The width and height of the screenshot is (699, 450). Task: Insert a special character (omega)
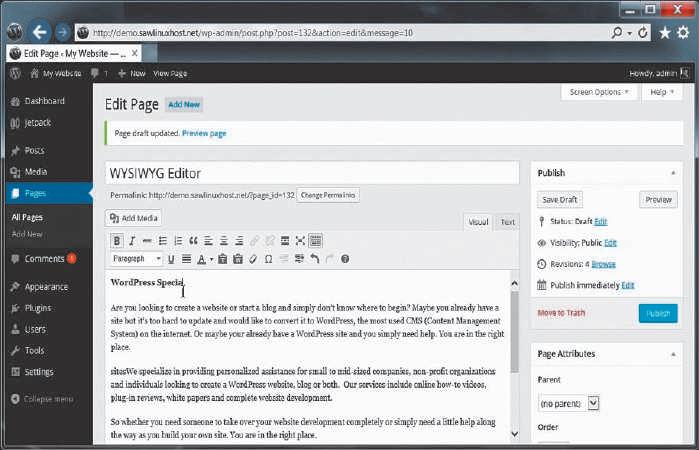[x=268, y=259]
